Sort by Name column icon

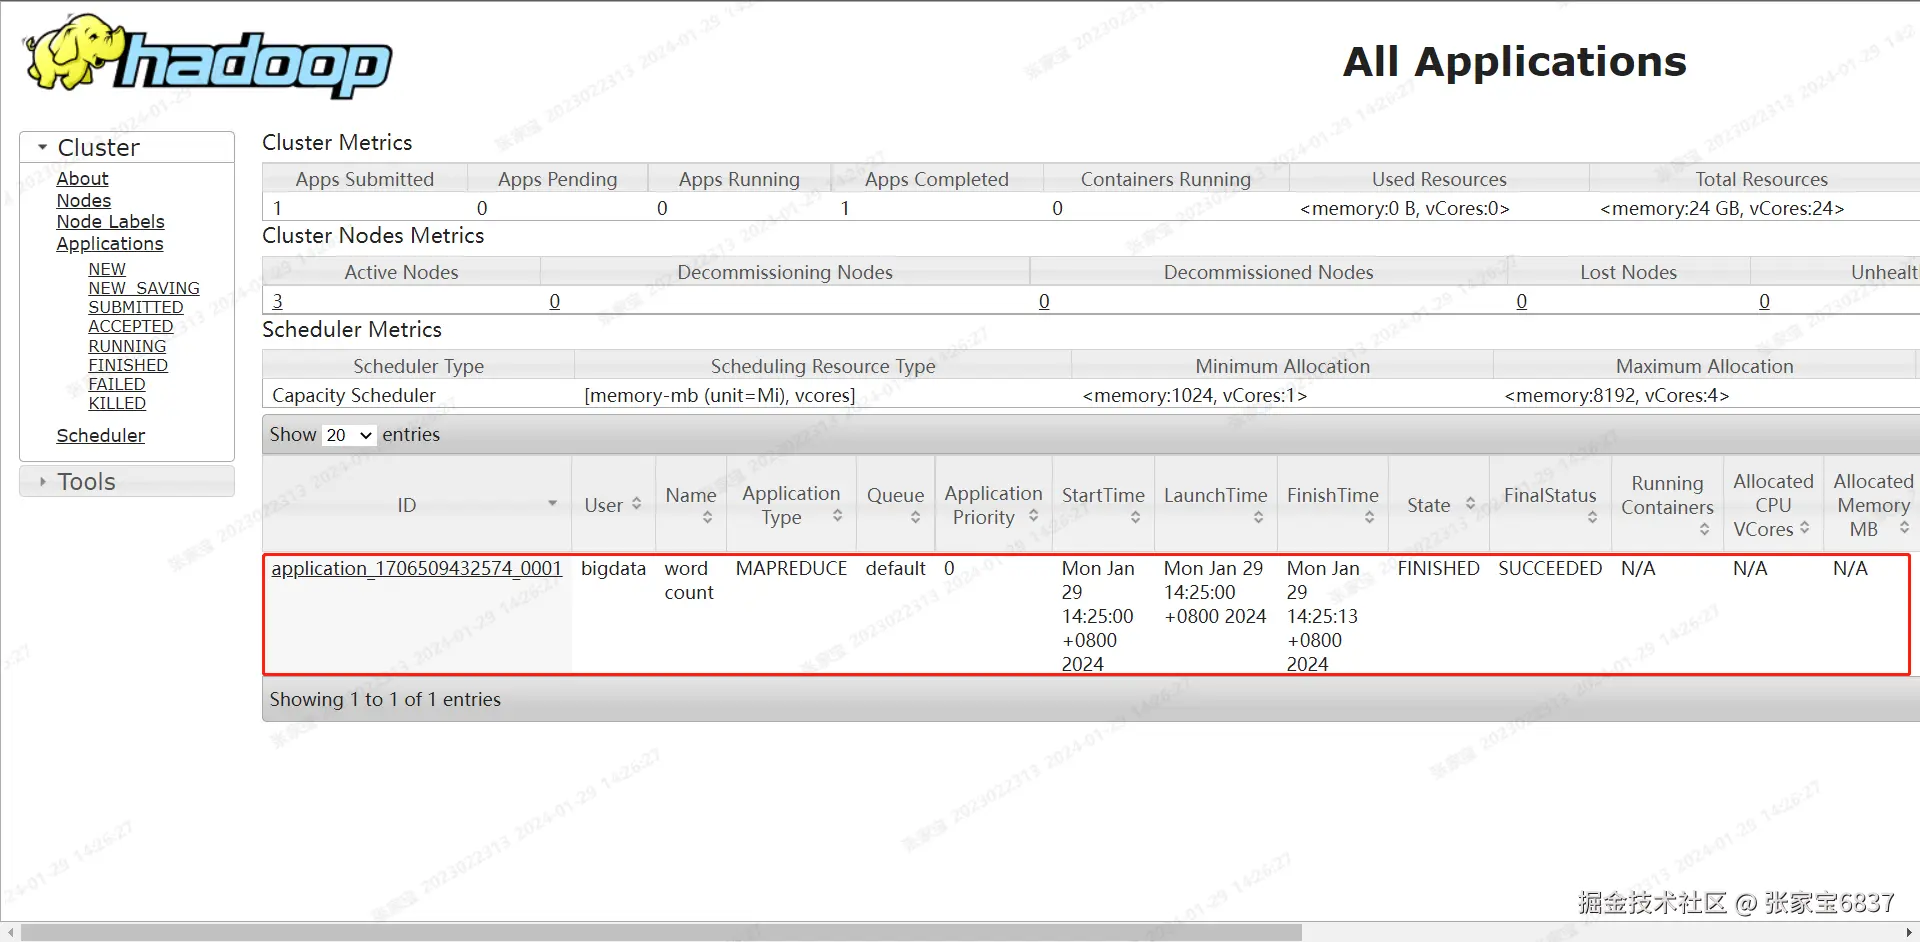707,517
